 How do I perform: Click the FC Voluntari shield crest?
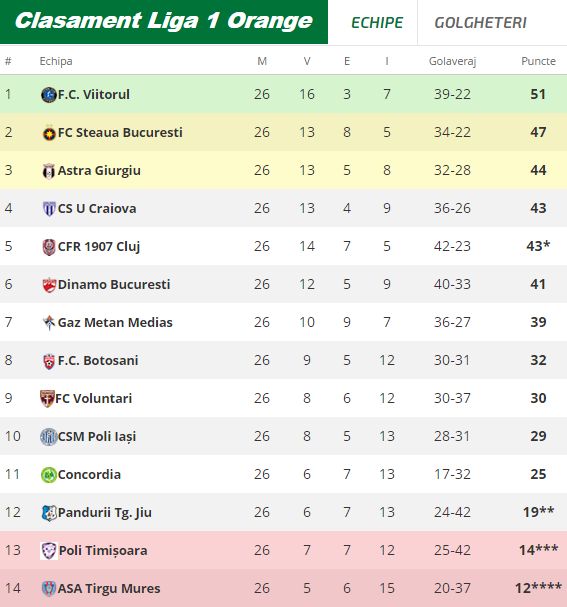point(47,398)
